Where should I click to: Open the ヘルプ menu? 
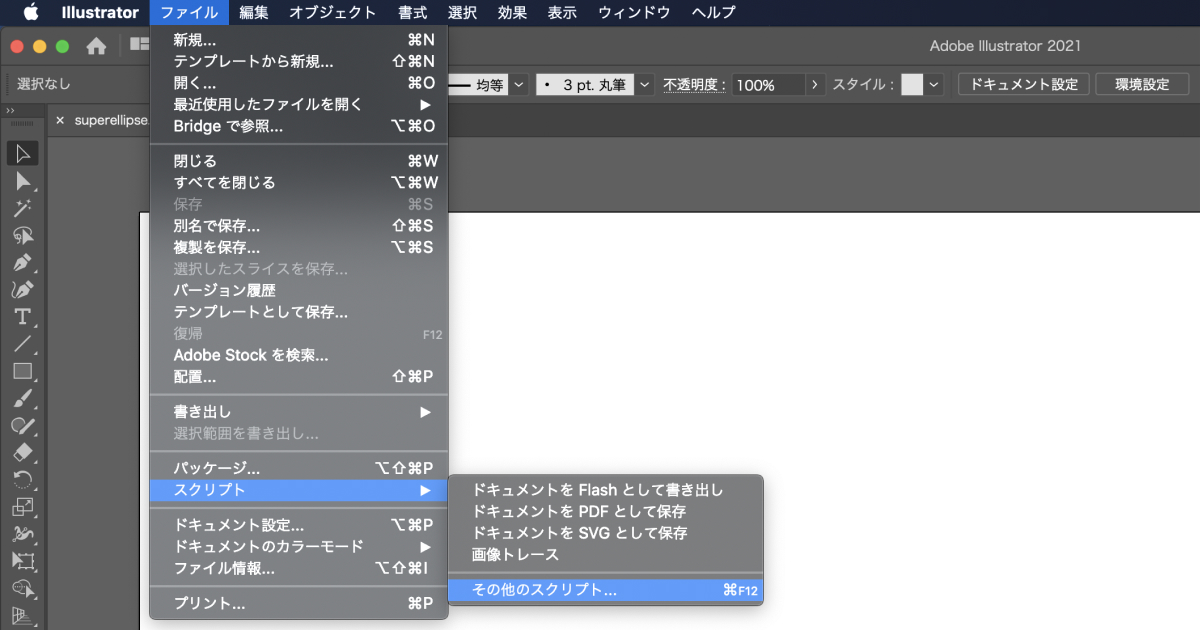coord(713,13)
